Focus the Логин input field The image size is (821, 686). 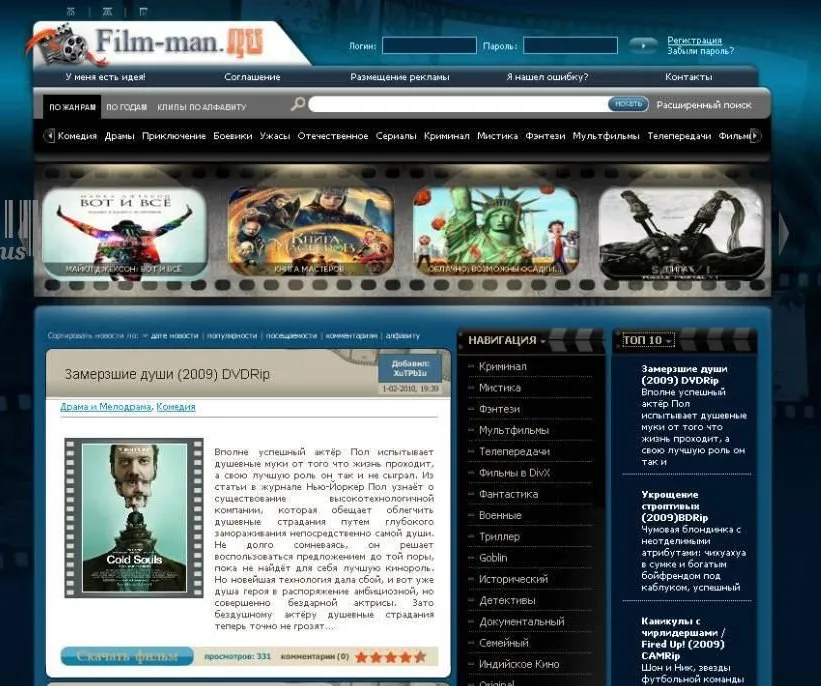(x=429, y=46)
